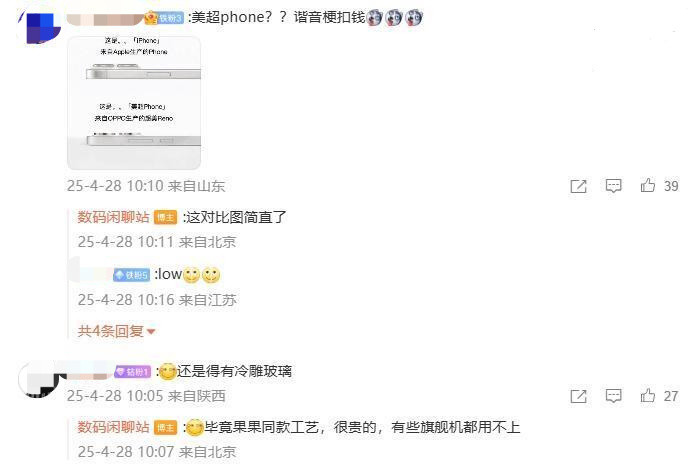The width and height of the screenshot is (696, 466).
Task: Open the avatar of the second commenter
Action: pyautogui.click(x=40, y=379)
